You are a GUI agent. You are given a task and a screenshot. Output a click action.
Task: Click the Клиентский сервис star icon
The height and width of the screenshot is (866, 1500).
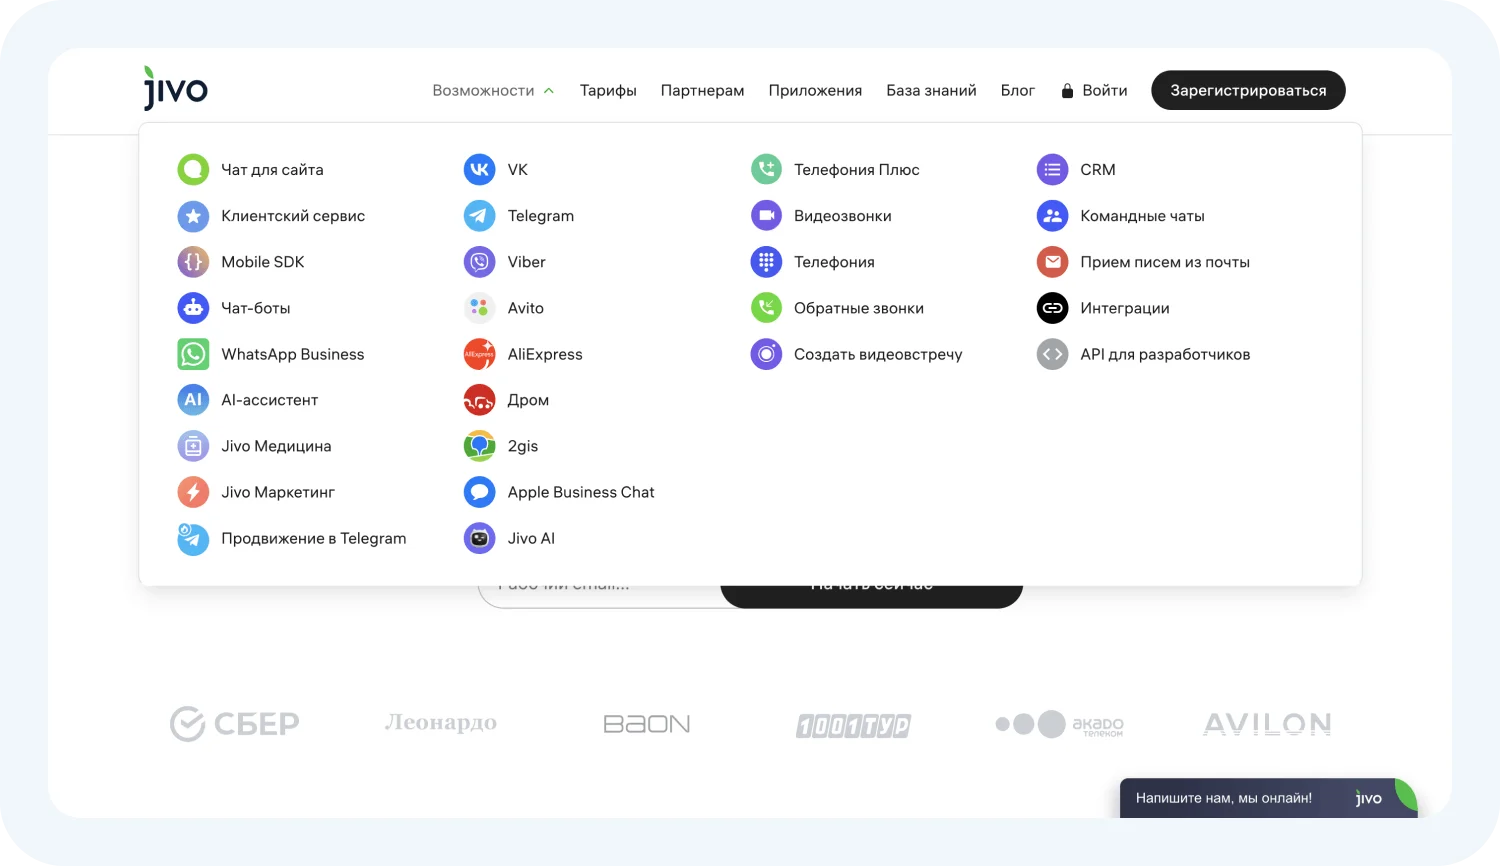(193, 216)
